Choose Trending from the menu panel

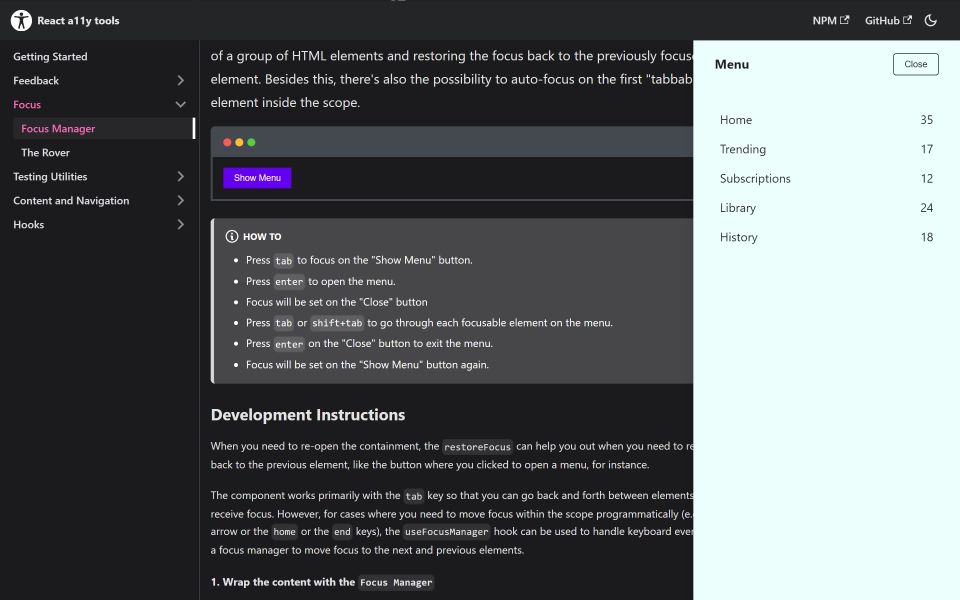(x=744, y=149)
